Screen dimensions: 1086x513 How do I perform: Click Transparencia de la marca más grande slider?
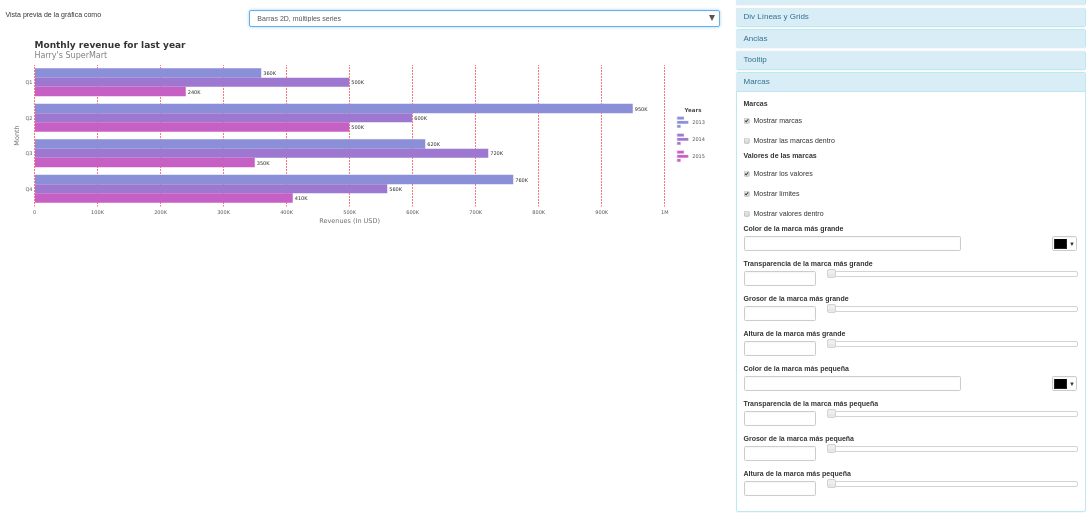(952, 274)
